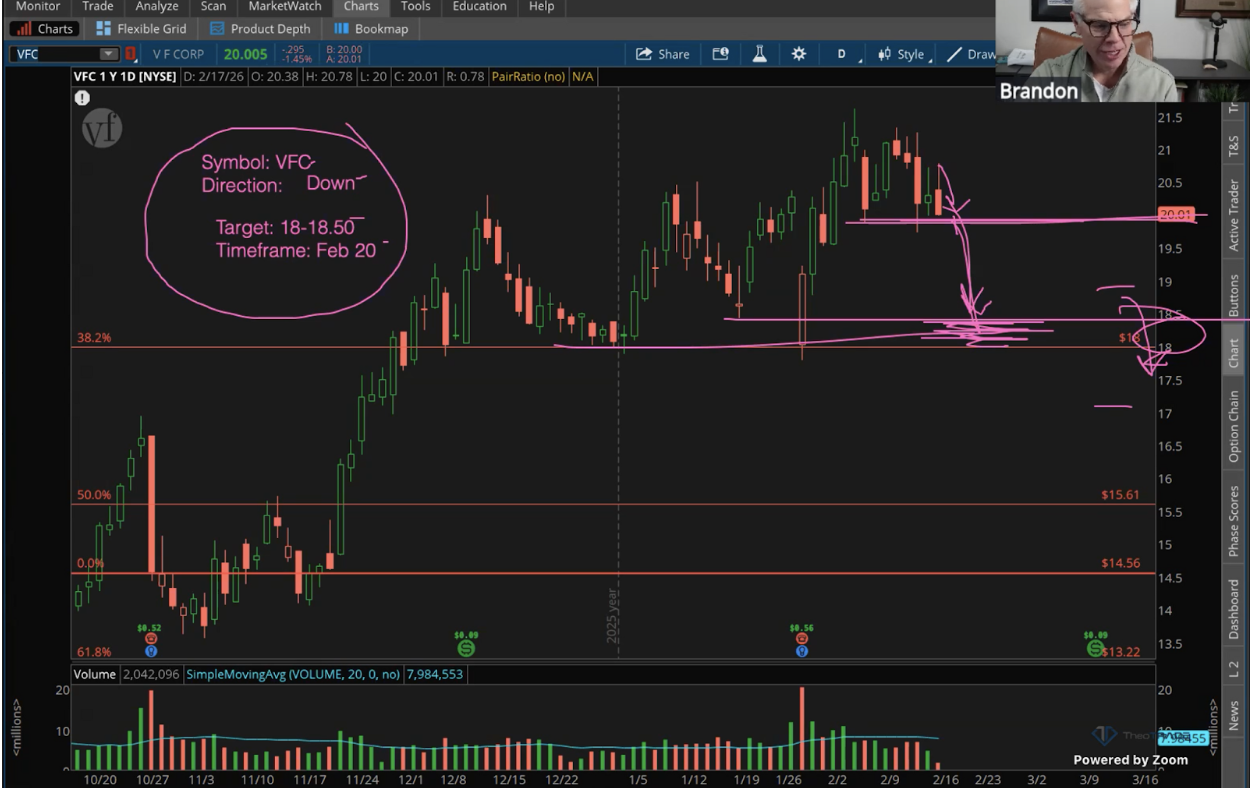Open the symbol selector dropdown arrow

(108, 54)
